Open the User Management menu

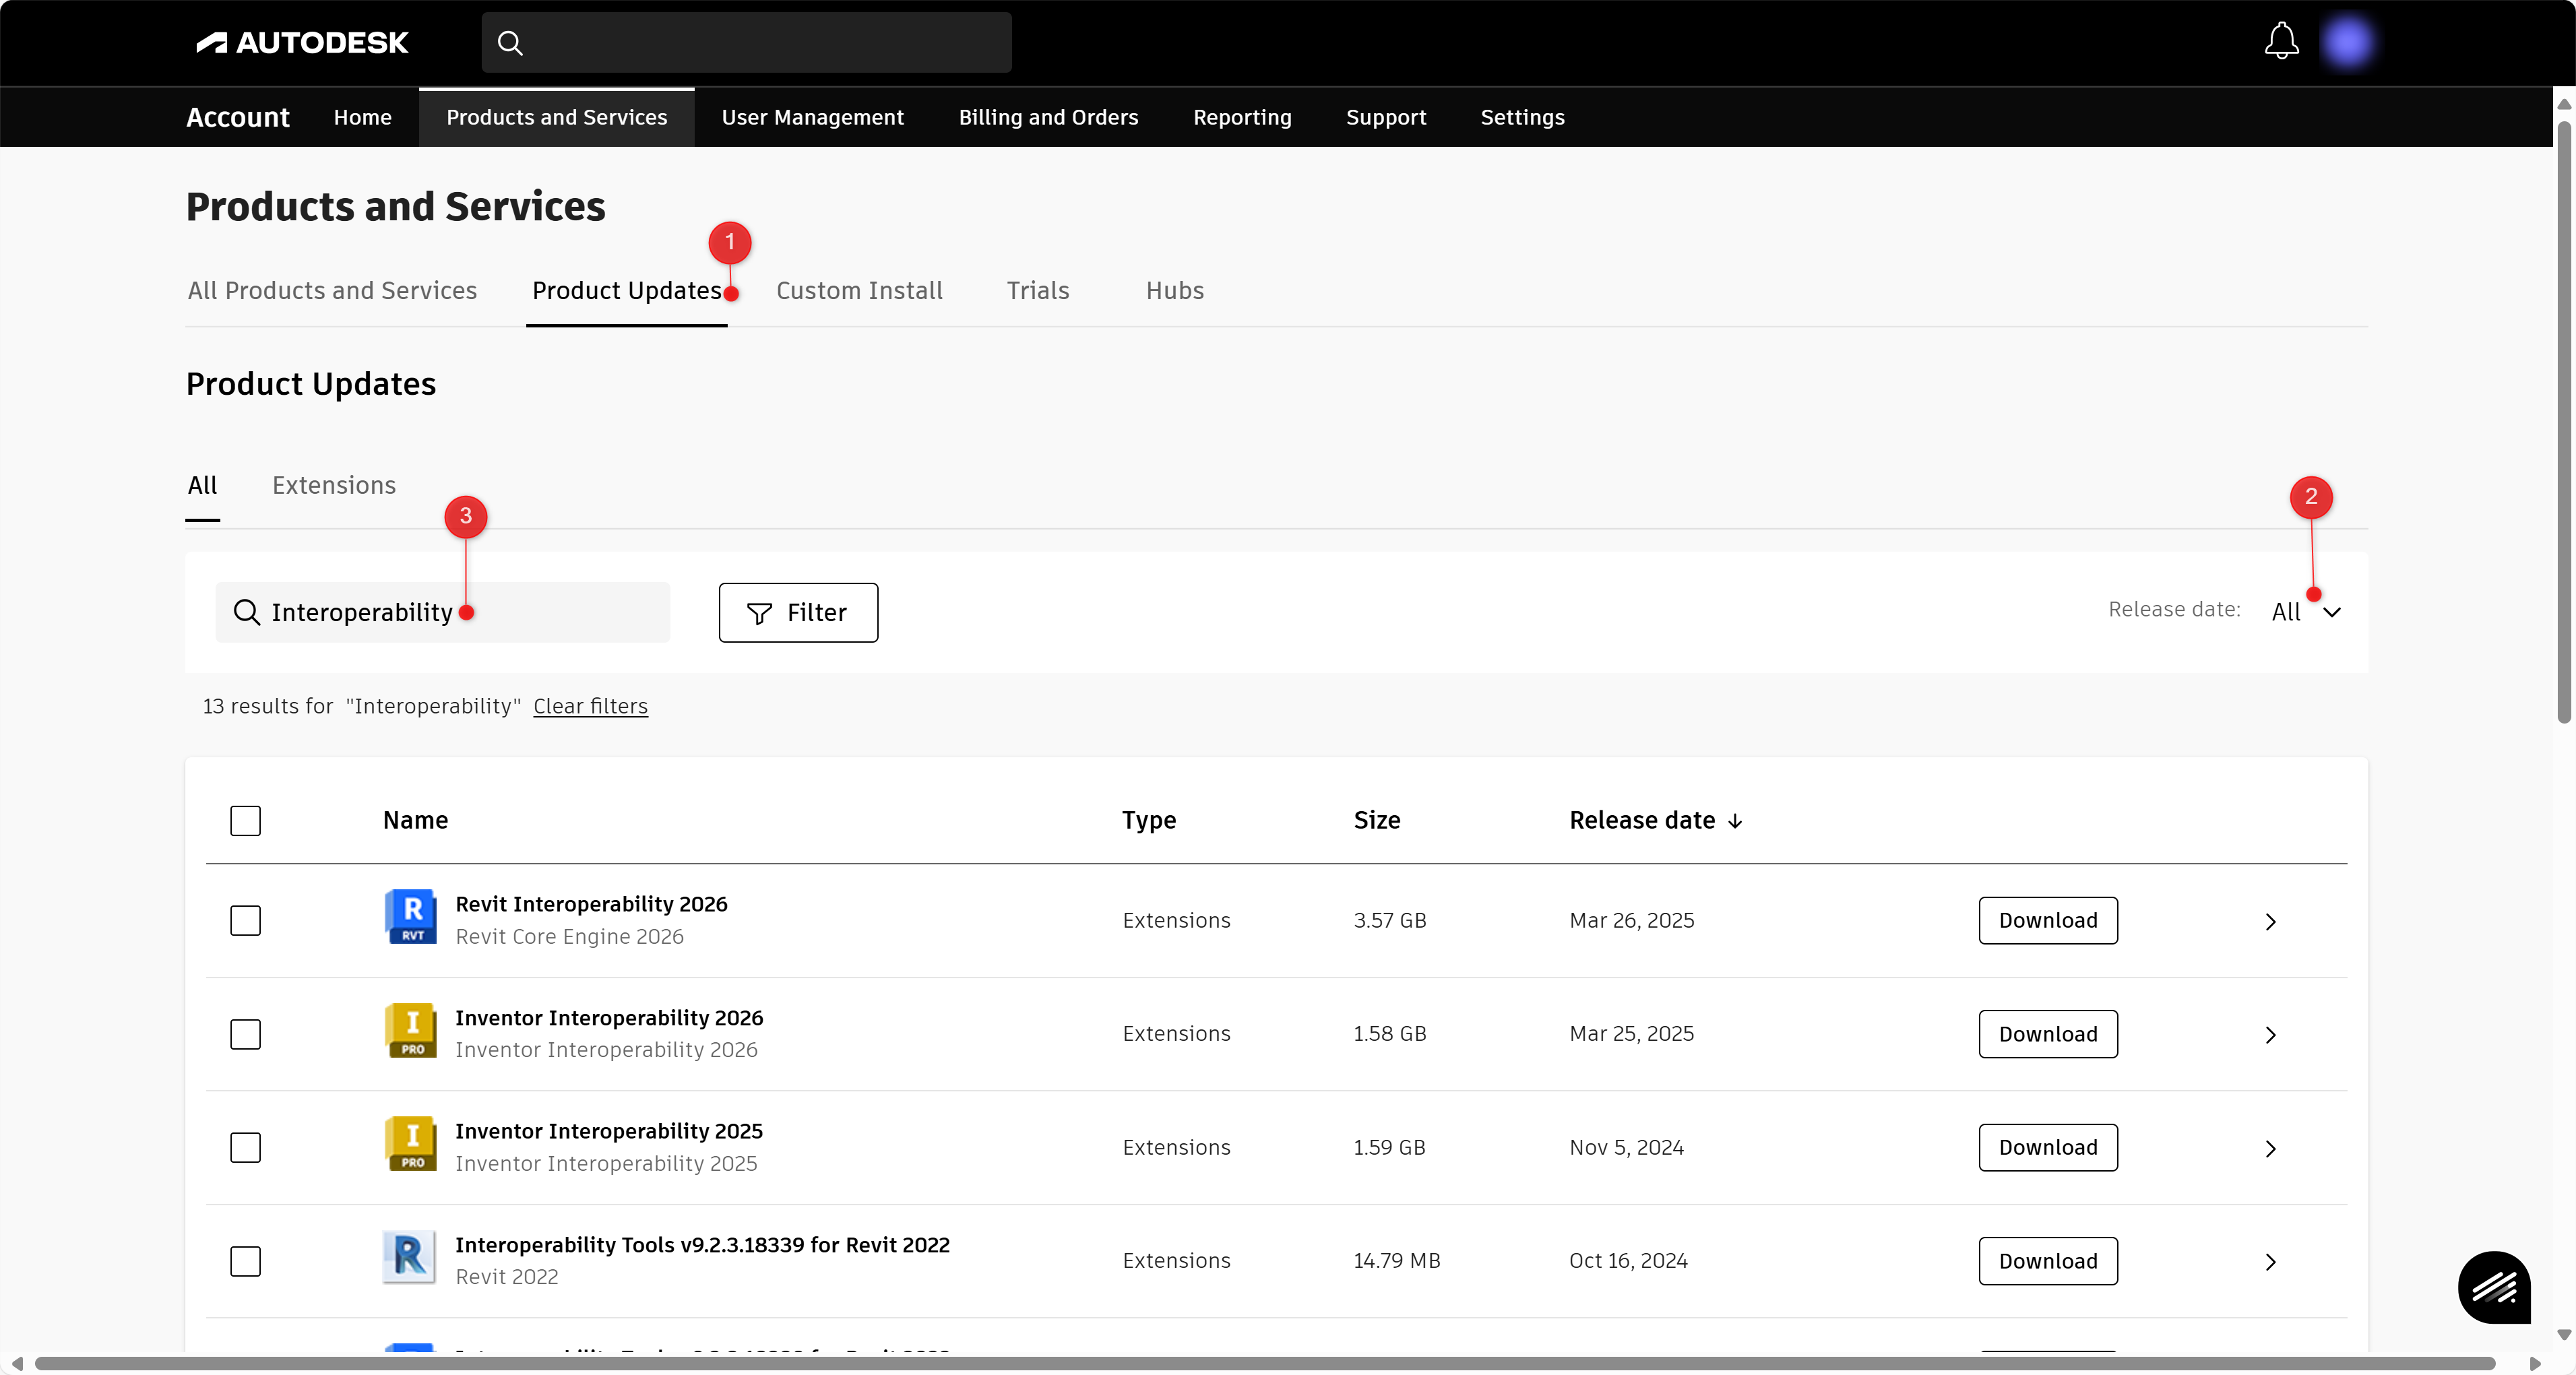[x=812, y=117]
